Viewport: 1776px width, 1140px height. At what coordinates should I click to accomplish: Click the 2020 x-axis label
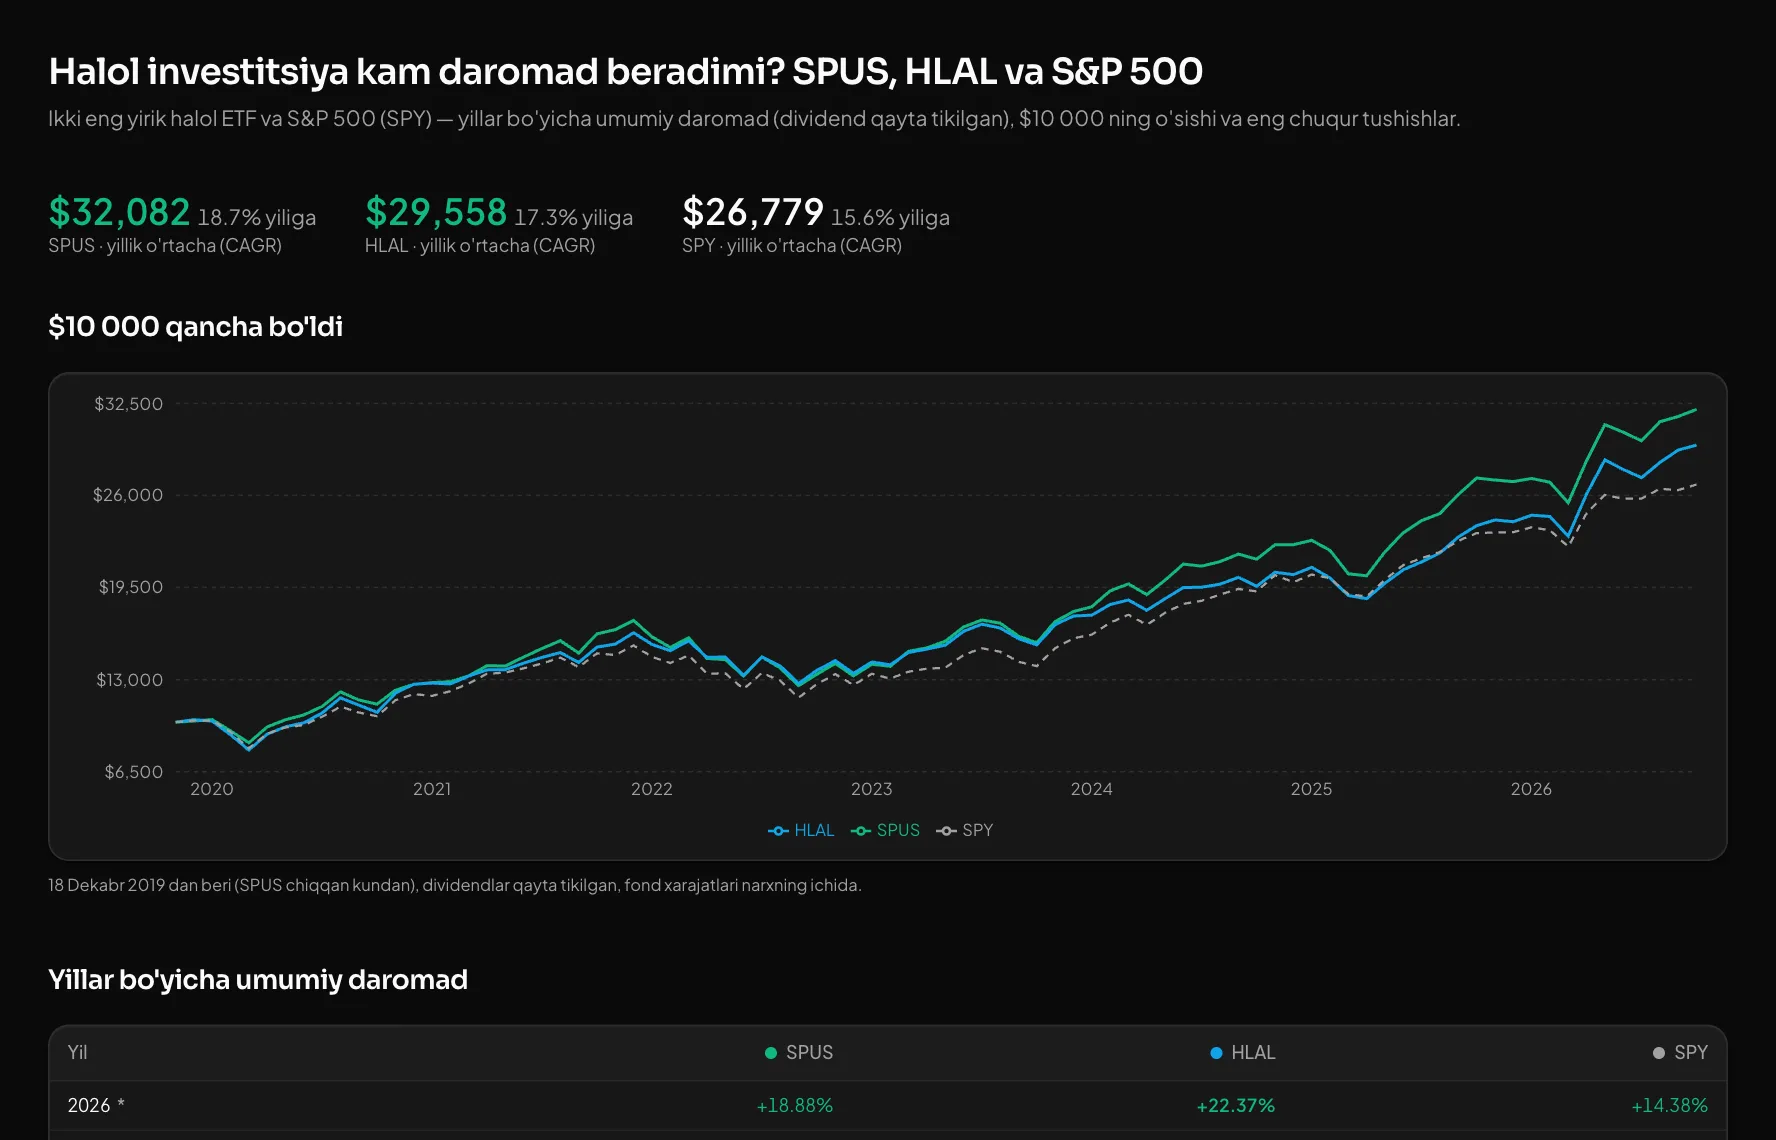click(212, 789)
